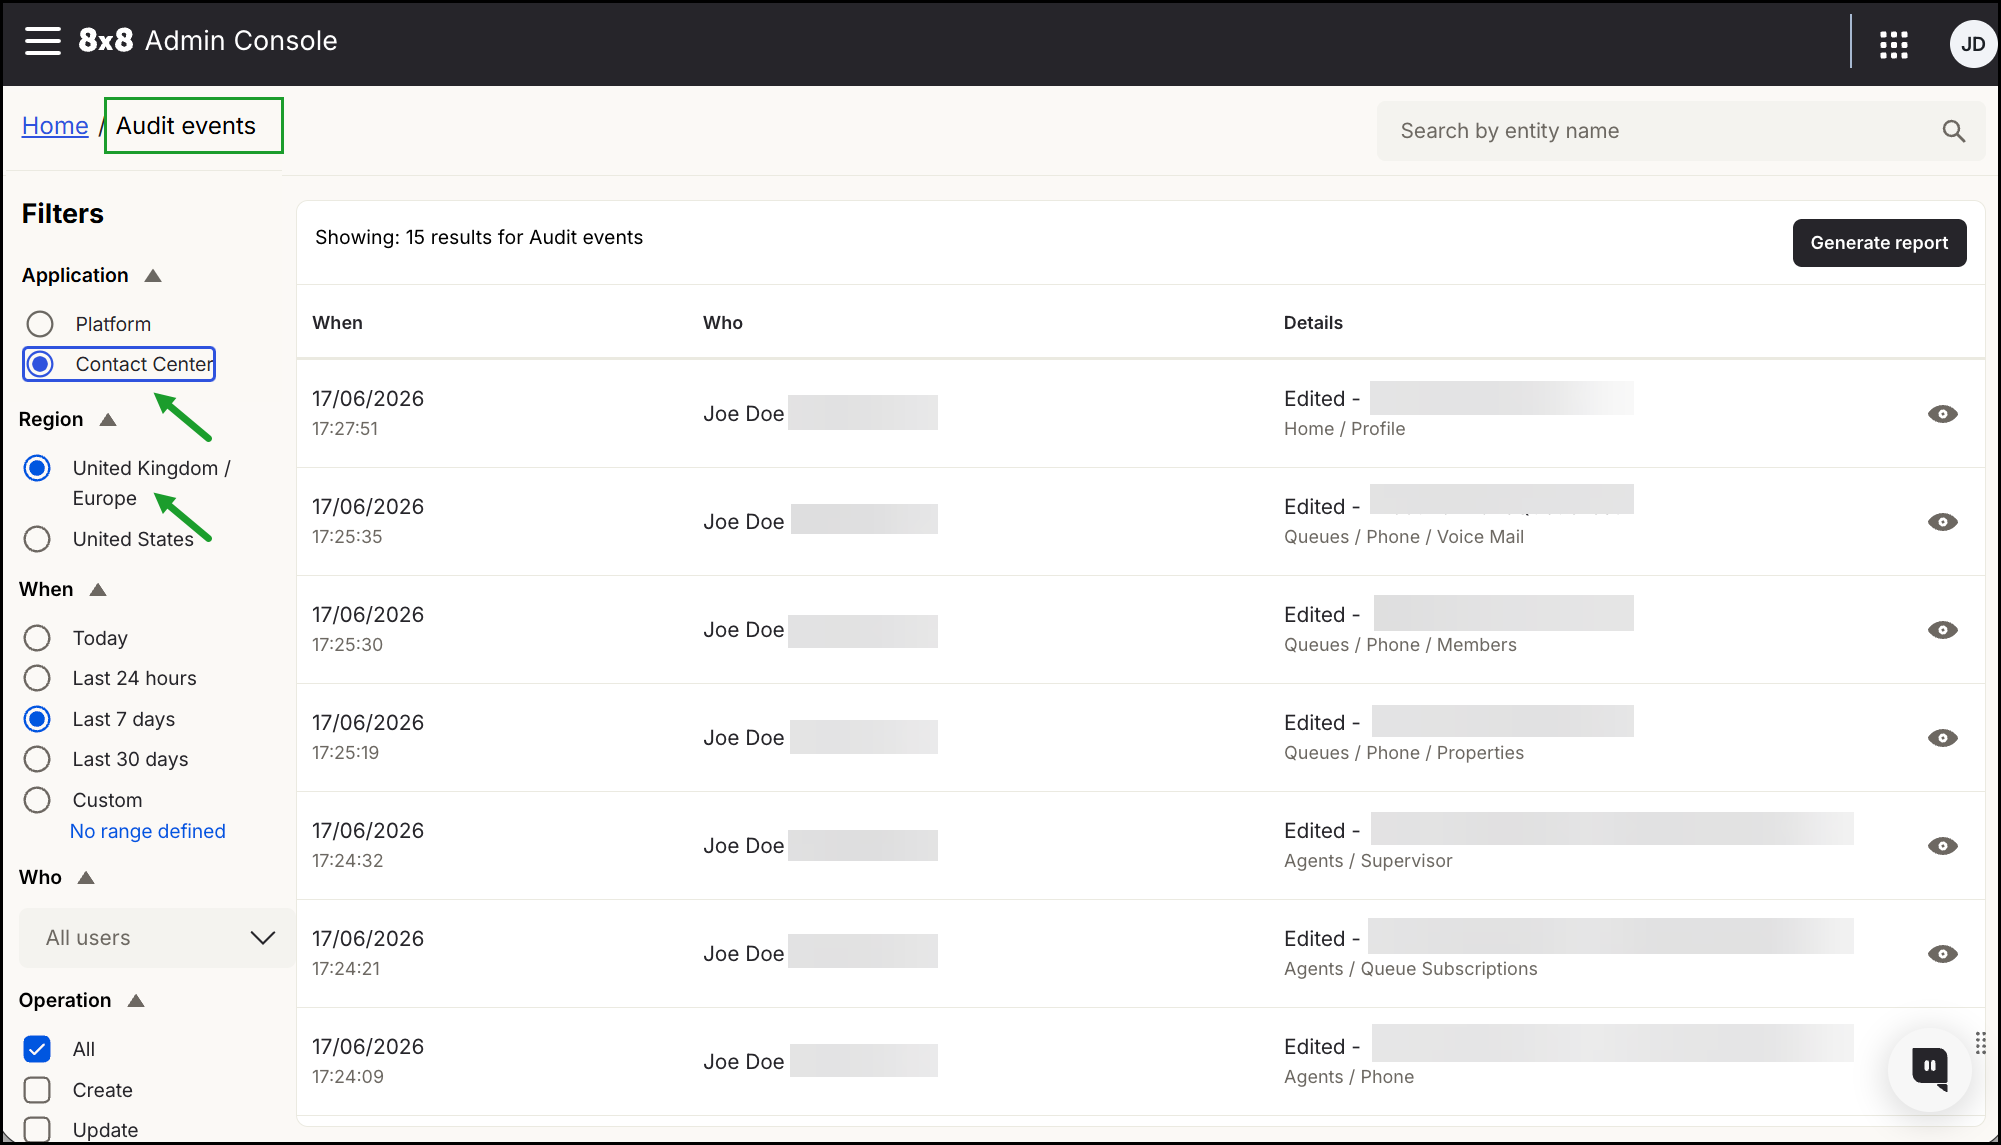Image resolution: width=2001 pixels, height=1145 pixels.
Task: View details of the Queues Members event
Action: (1942, 630)
